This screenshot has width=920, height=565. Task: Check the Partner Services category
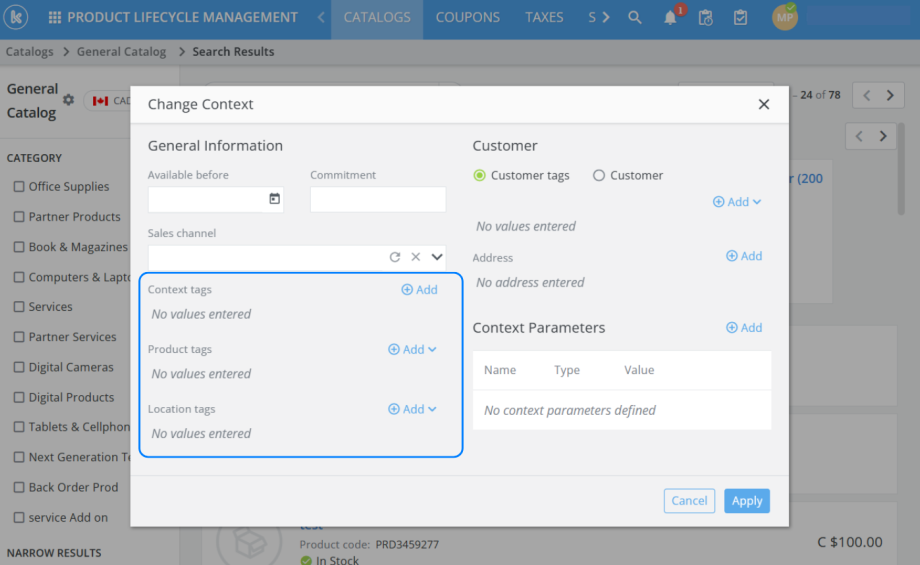(x=19, y=337)
